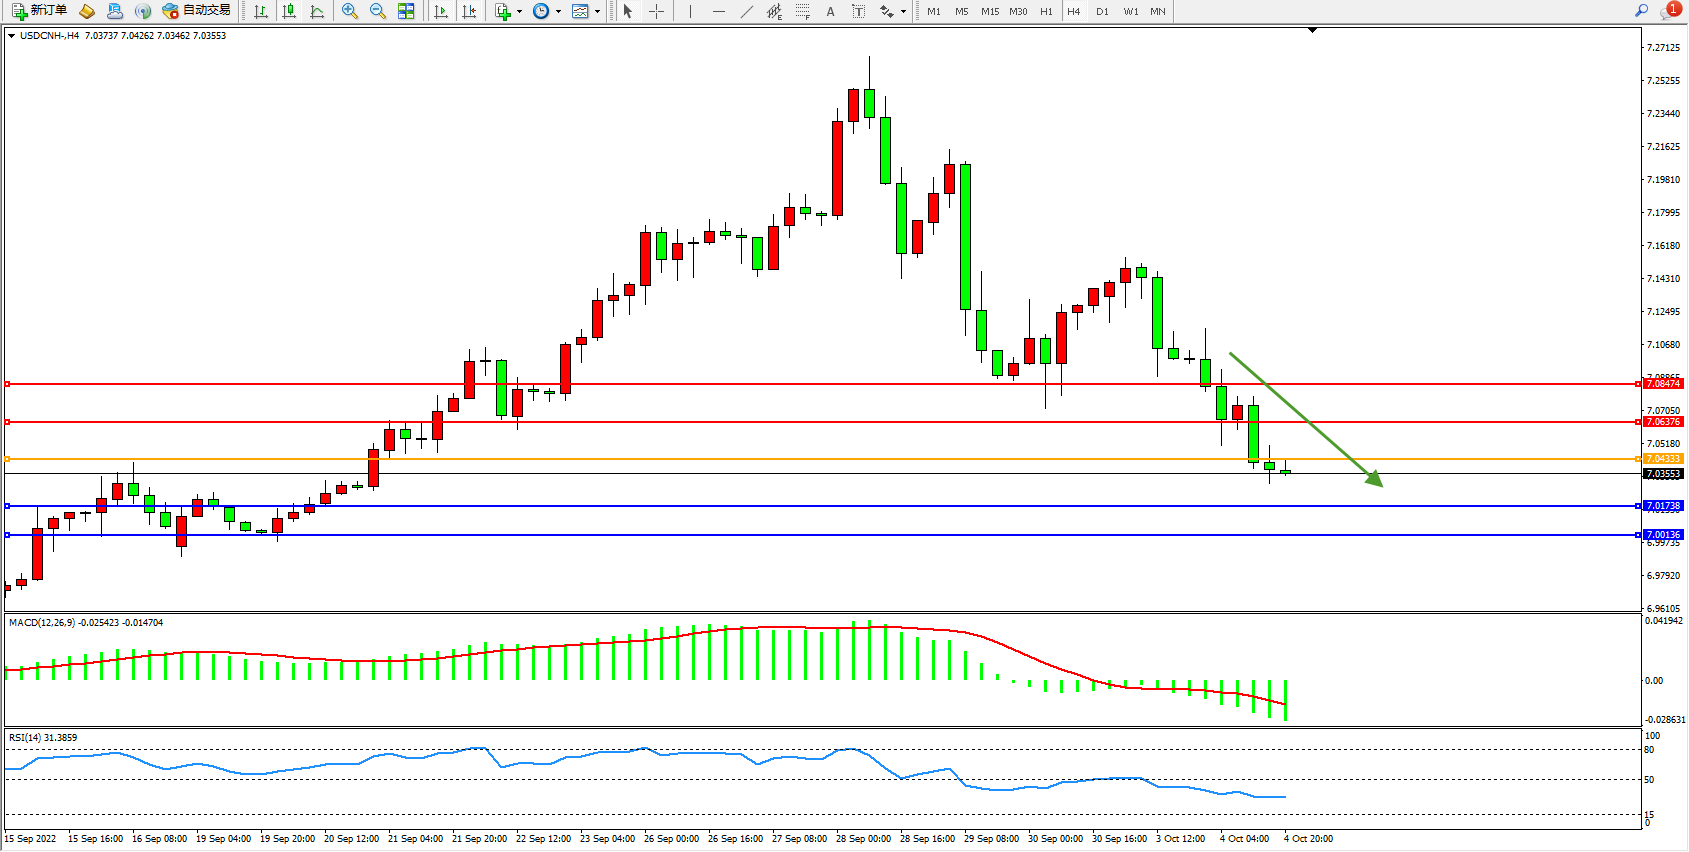Switch chart to line chart mode
The height and width of the screenshot is (852, 1689).
click(317, 11)
